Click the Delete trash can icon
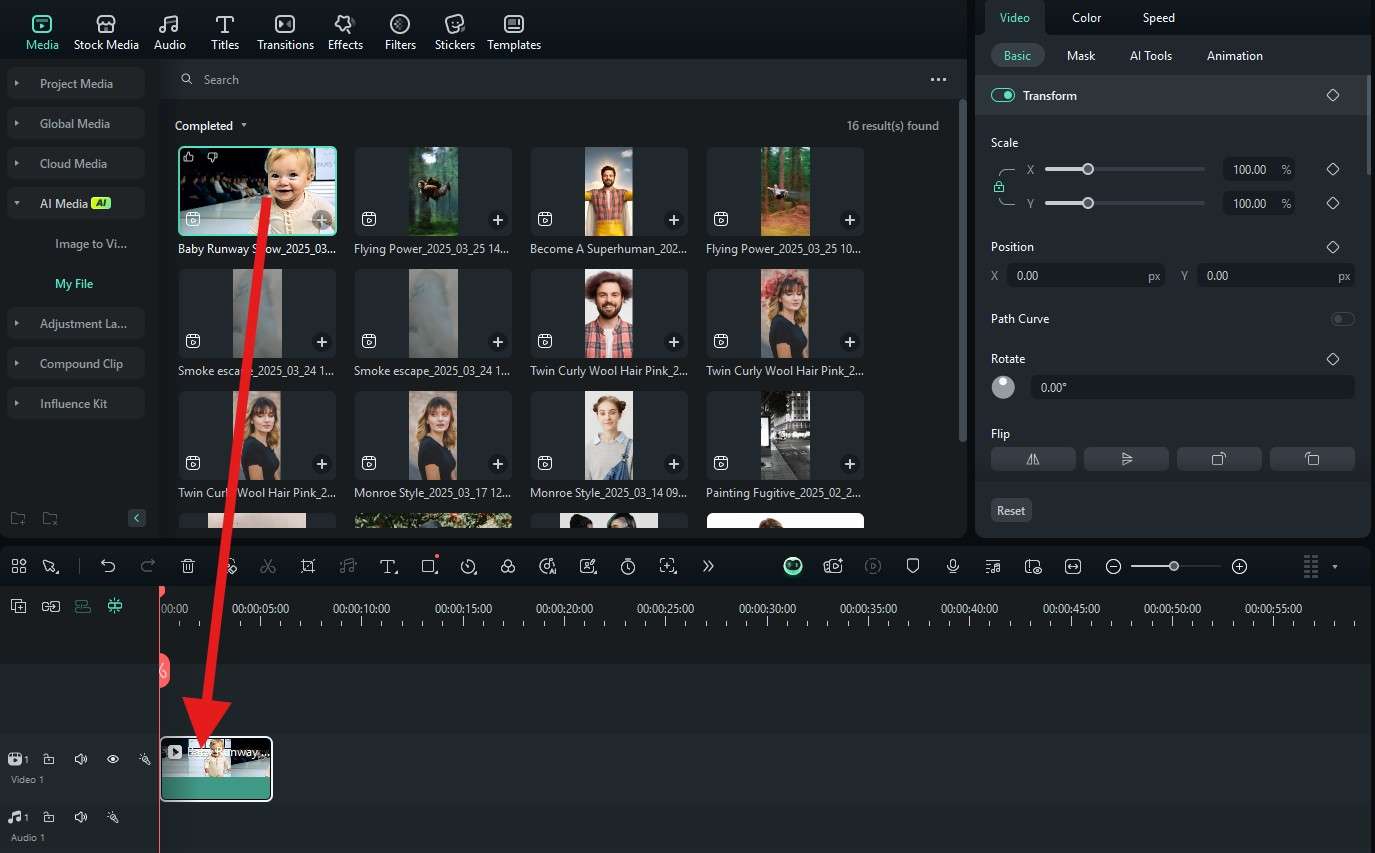 pyautogui.click(x=188, y=566)
